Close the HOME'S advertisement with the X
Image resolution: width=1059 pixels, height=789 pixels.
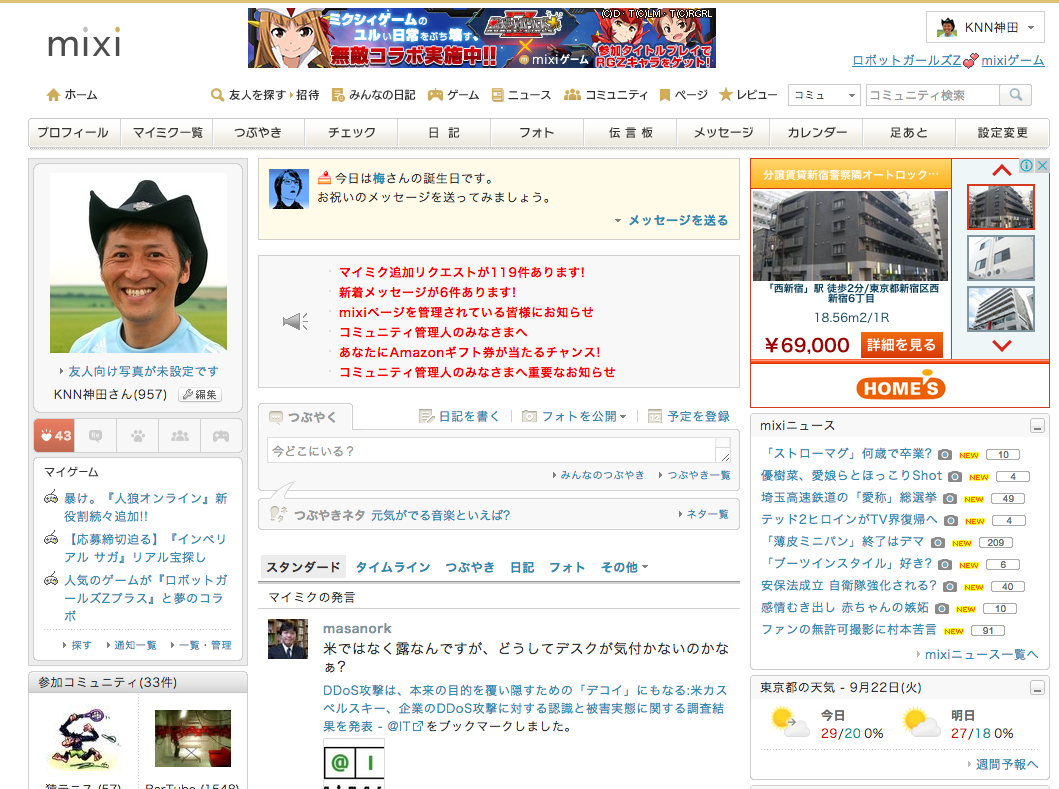pos(1042,166)
